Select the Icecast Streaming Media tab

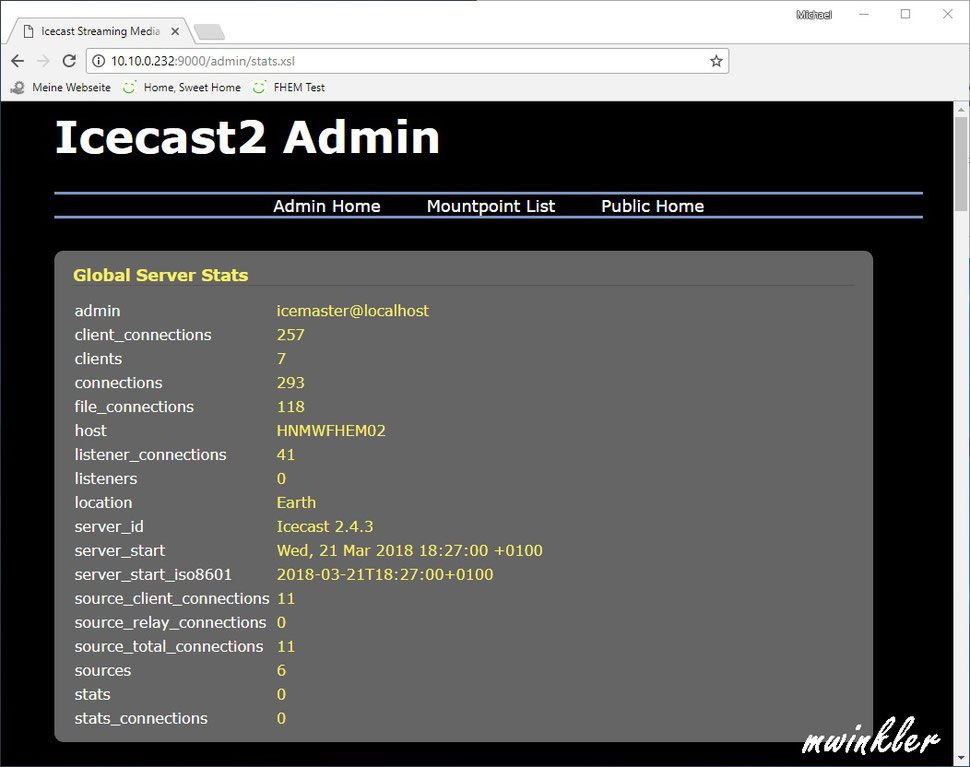100,31
